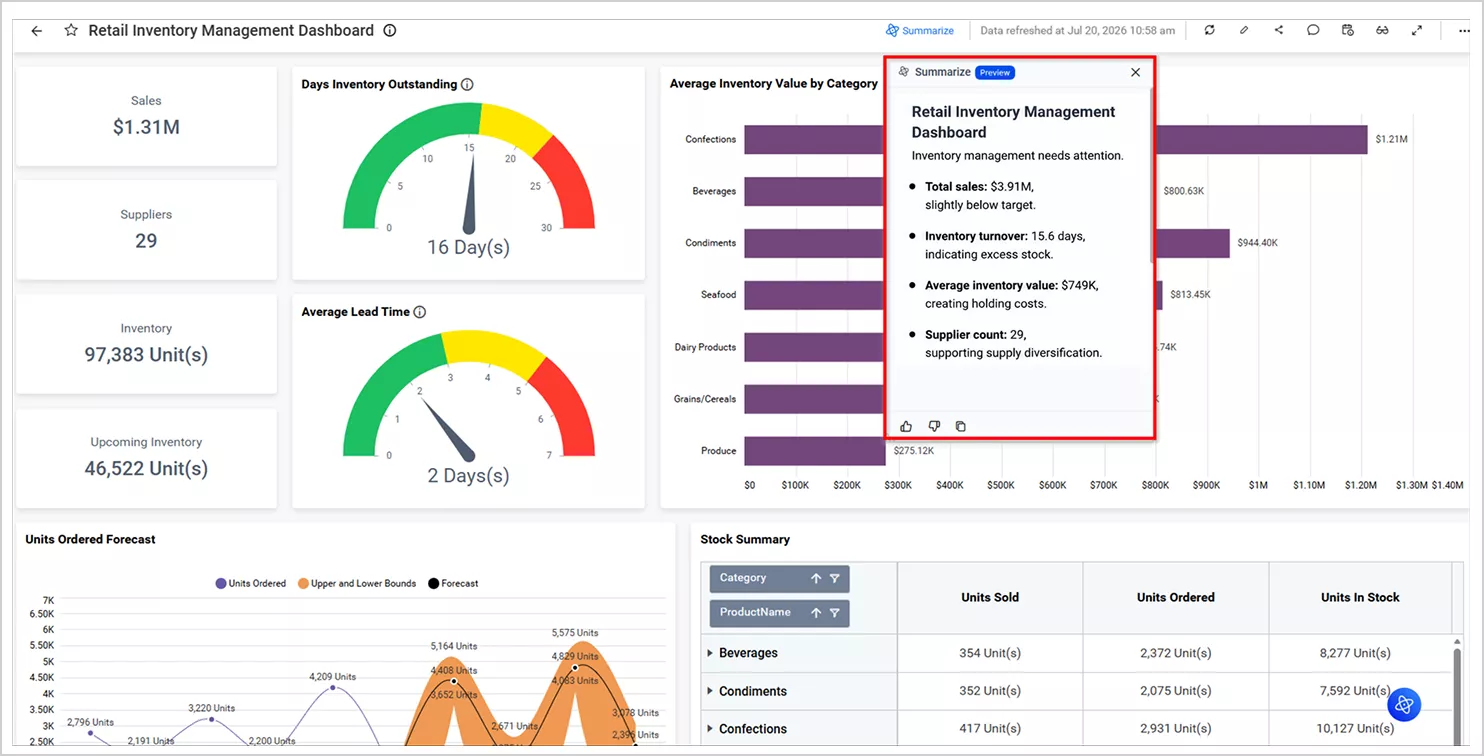
Task: Edit the dashboard with the pencil icon
Action: click(1244, 31)
